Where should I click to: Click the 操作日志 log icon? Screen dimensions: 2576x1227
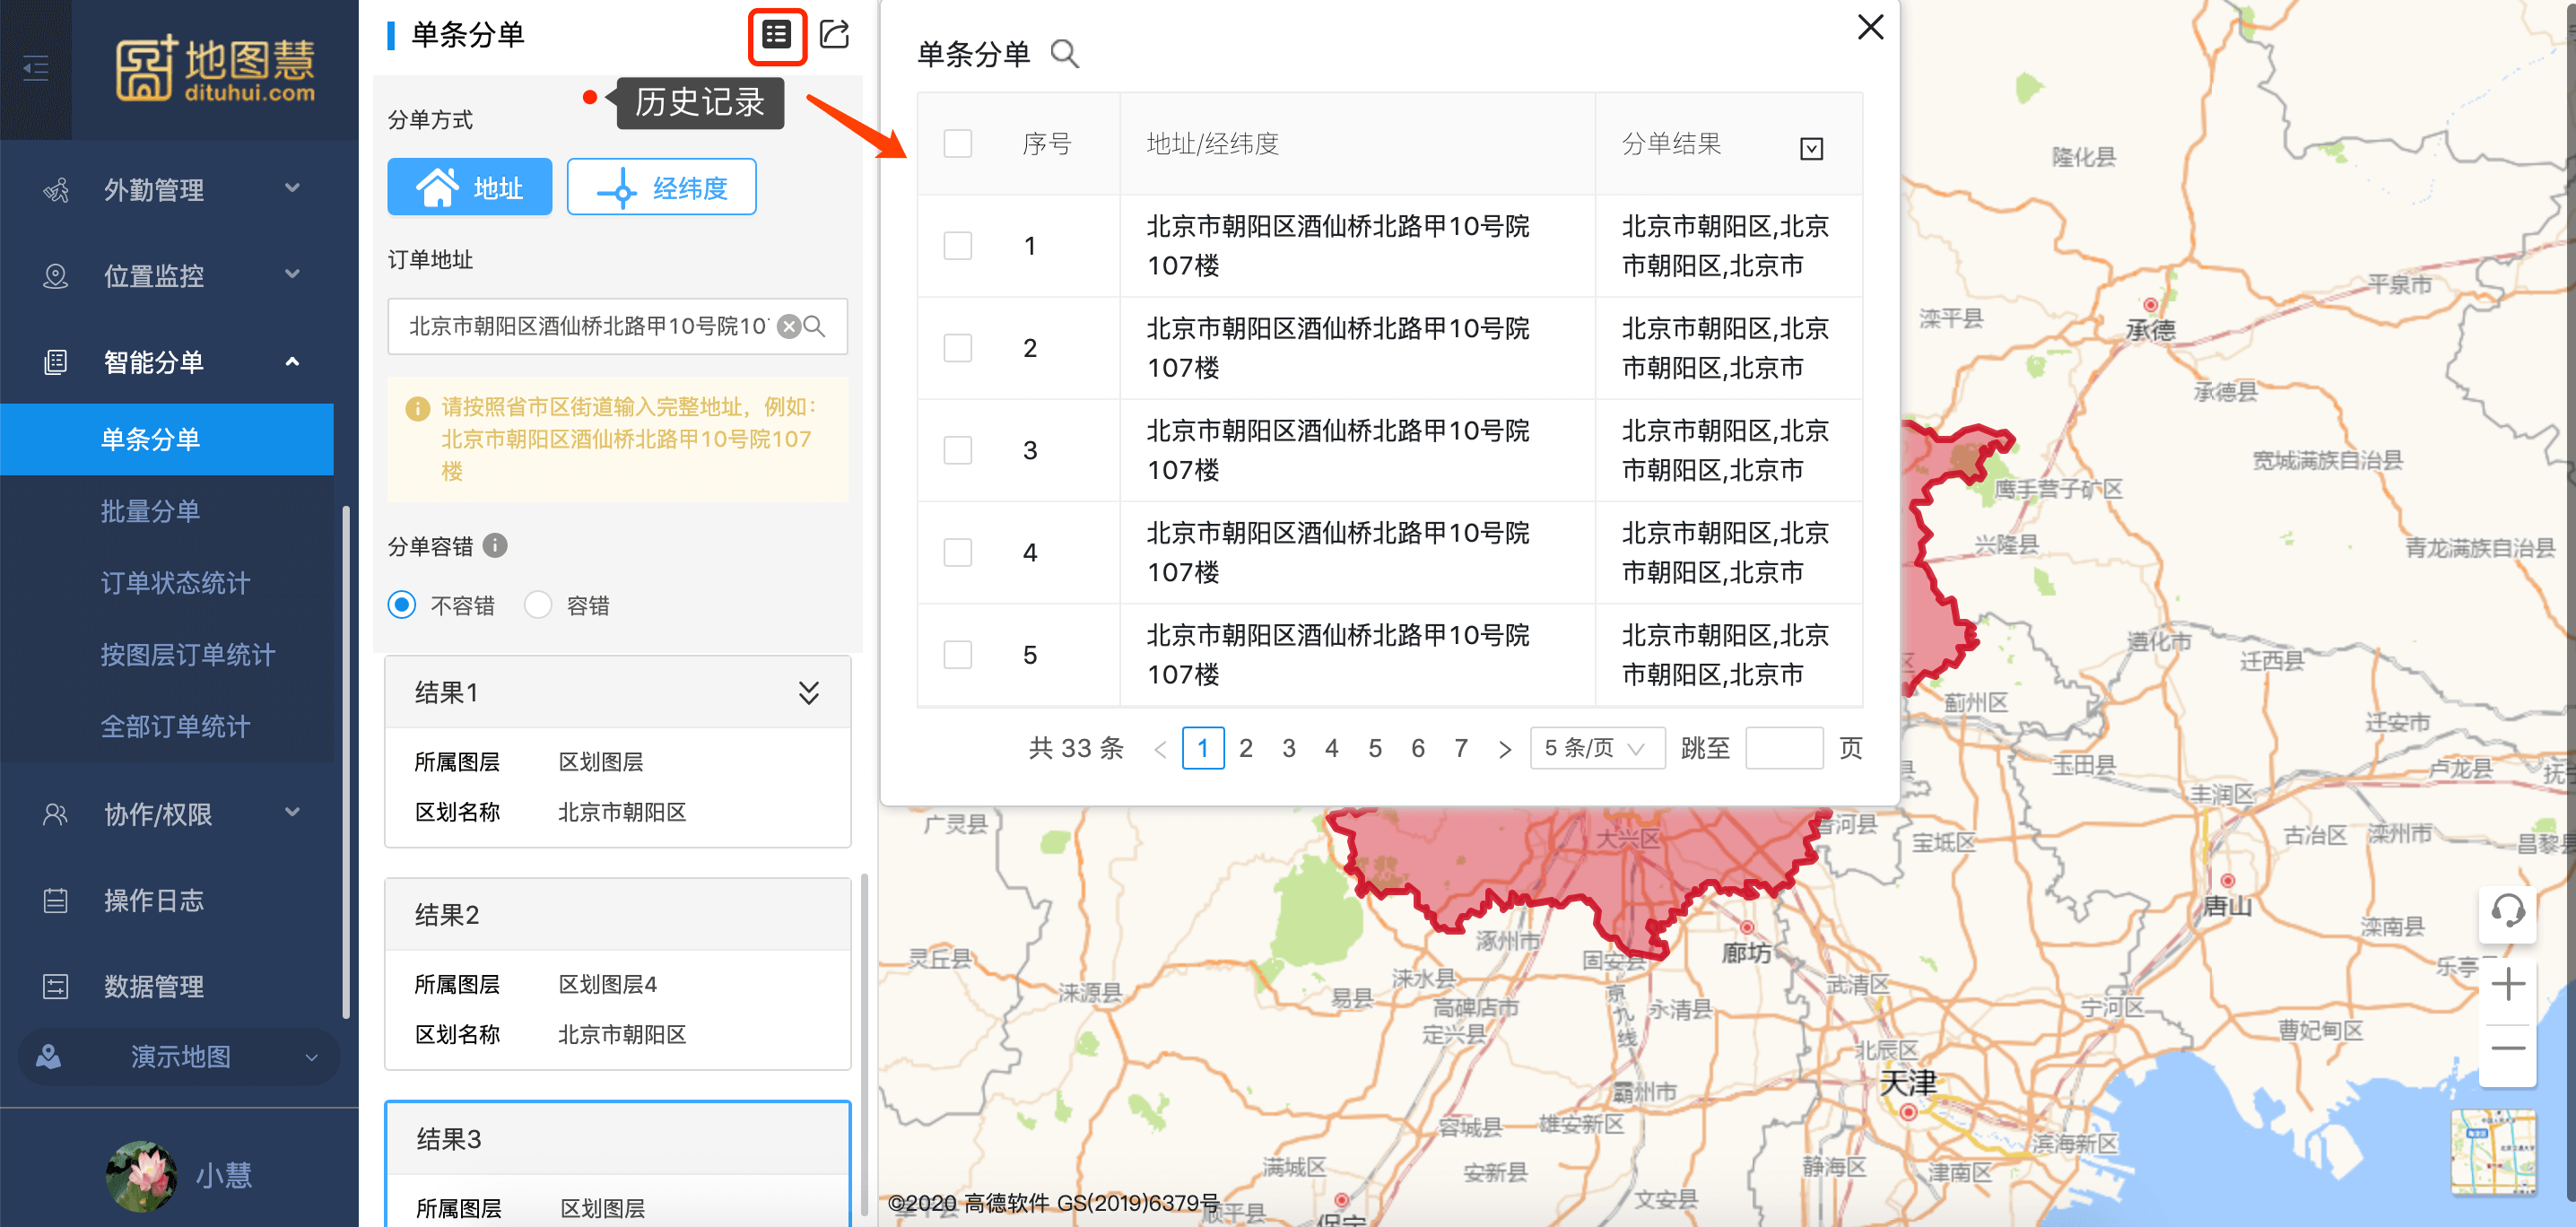point(56,900)
